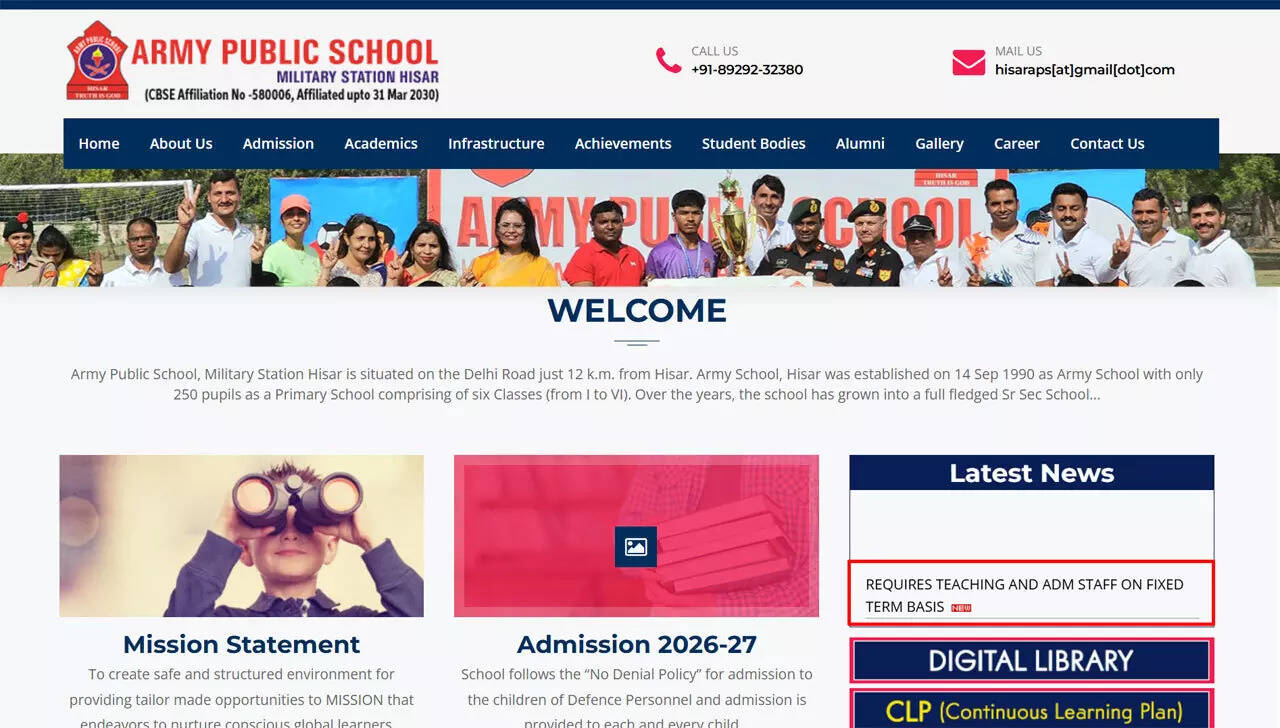Click the CLP Continuous Learning Plan banner
This screenshot has height=728, width=1280.
pyautogui.click(x=1030, y=711)
